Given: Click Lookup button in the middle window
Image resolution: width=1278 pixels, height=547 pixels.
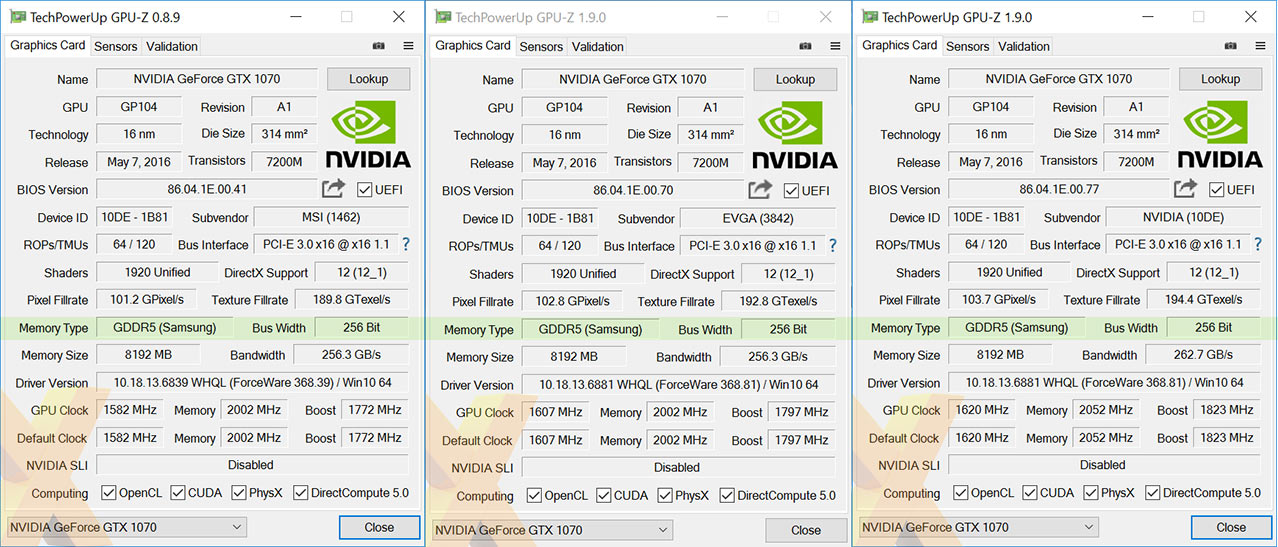Looking at the screenshot, I should pos(795,79).
